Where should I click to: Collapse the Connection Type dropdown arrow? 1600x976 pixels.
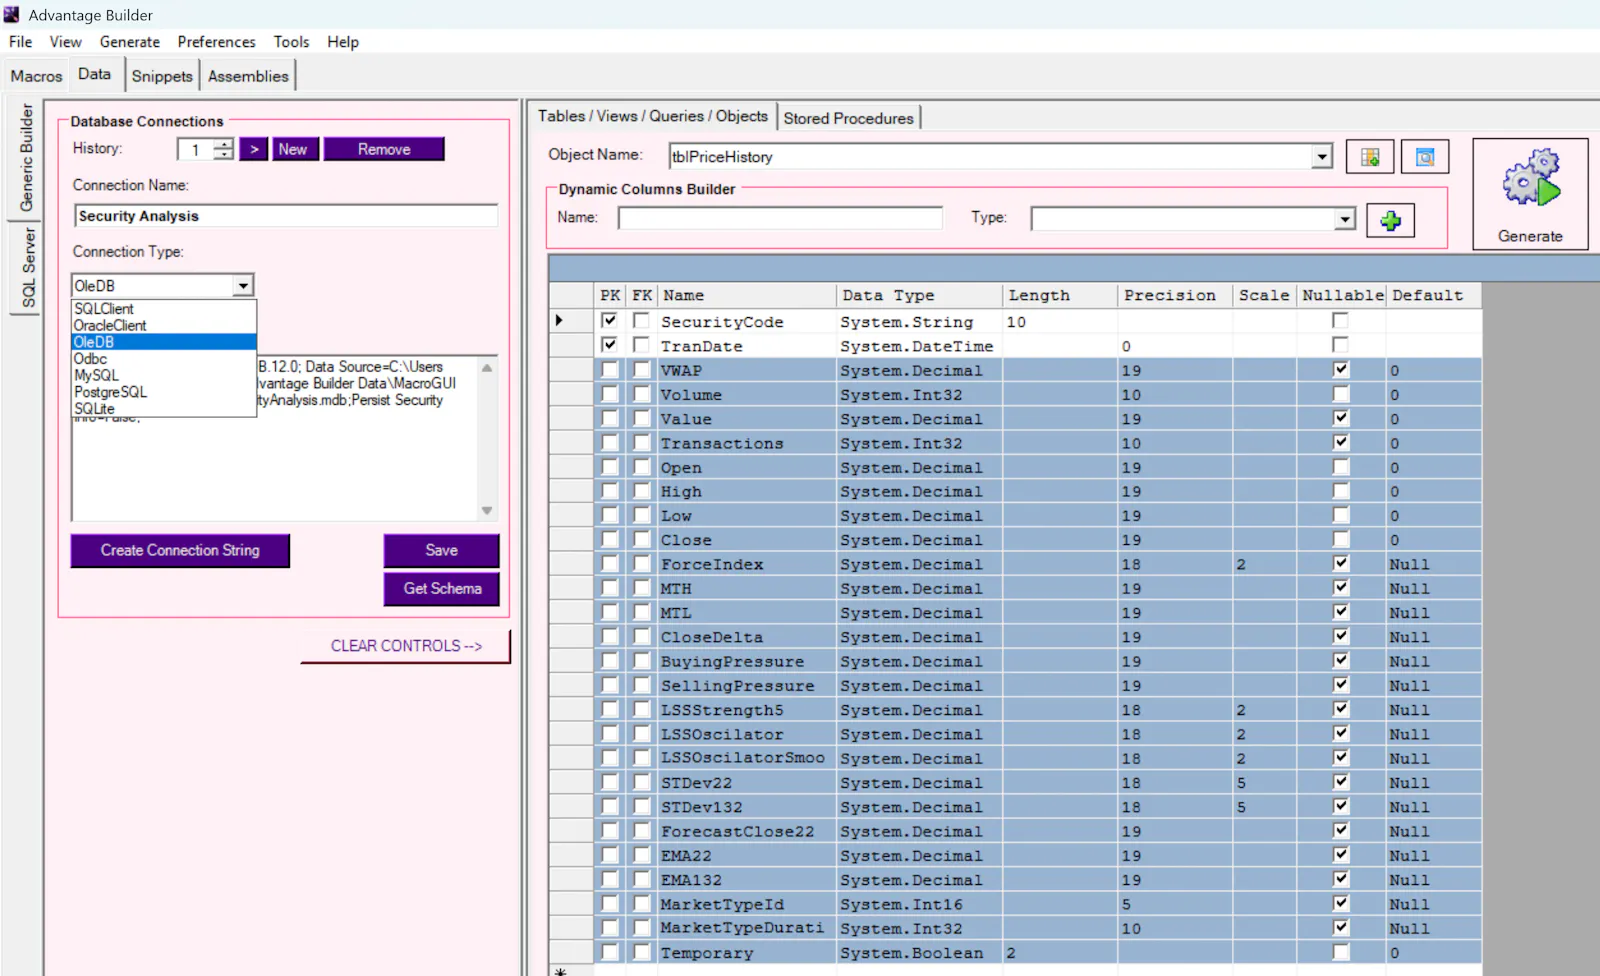coord(243,286)
